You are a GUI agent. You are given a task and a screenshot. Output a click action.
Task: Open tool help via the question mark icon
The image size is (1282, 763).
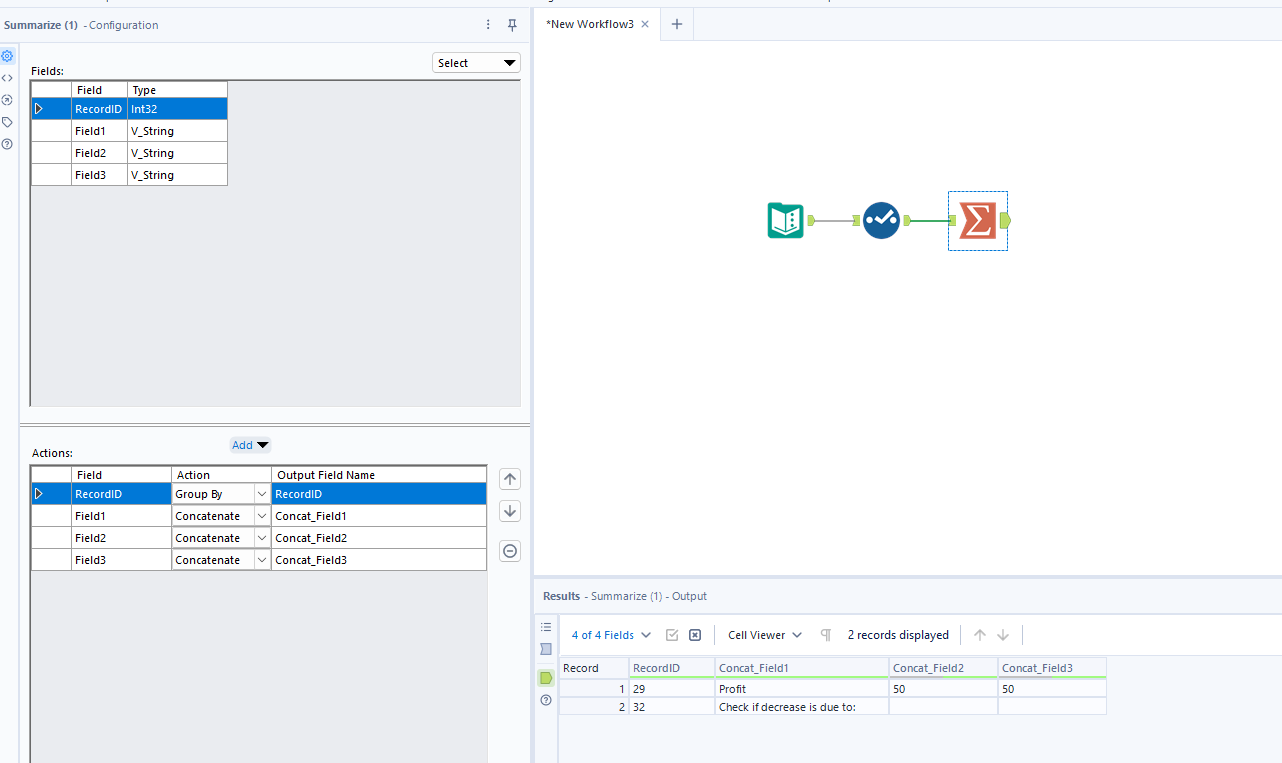tap(7, 143)
